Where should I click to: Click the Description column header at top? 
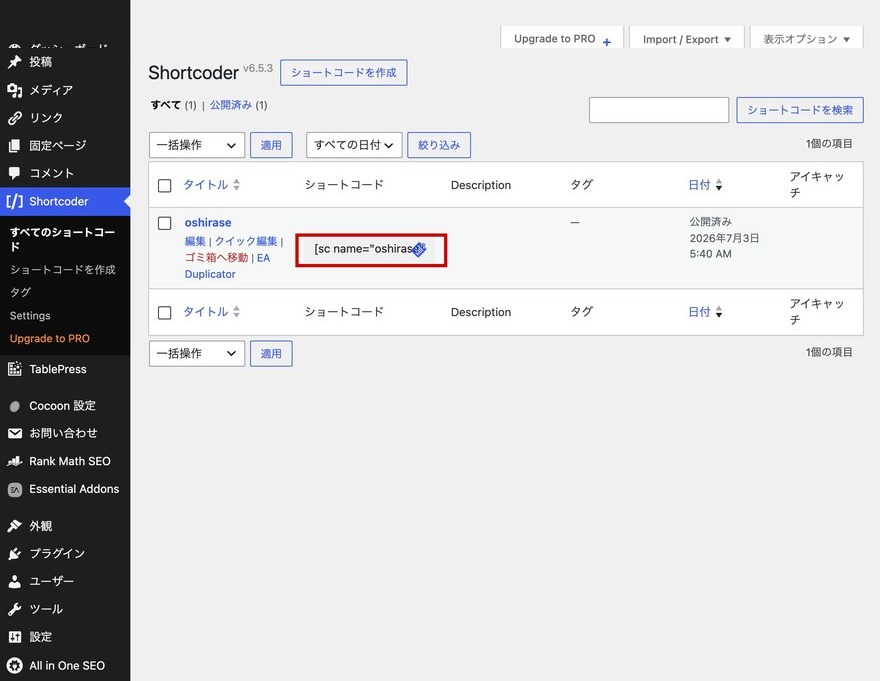coord(481,185)
